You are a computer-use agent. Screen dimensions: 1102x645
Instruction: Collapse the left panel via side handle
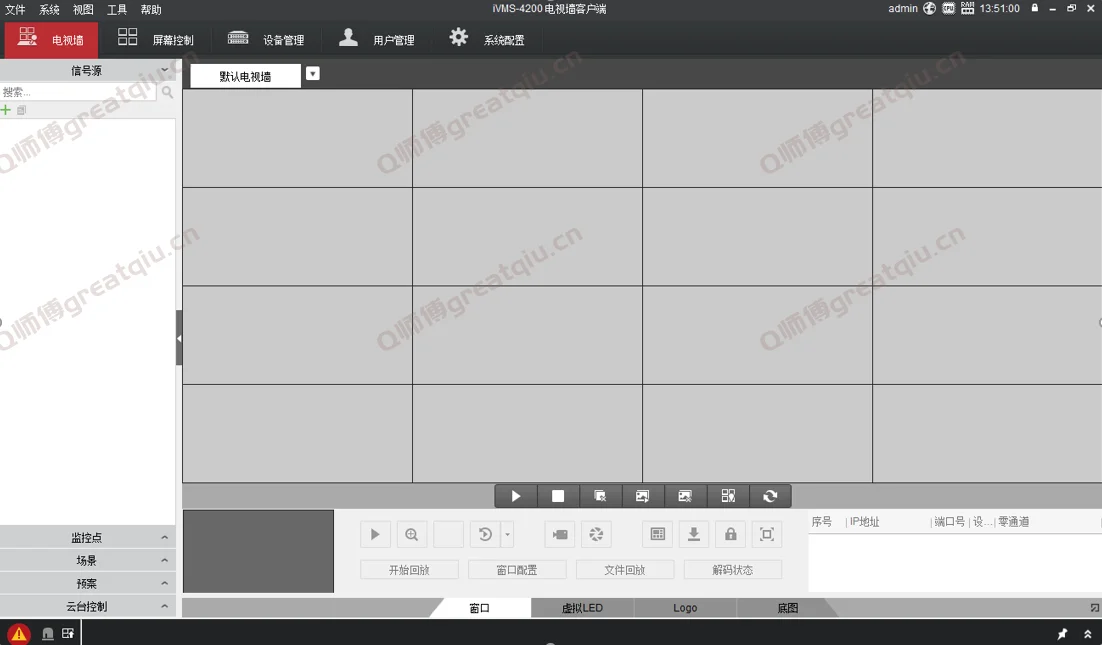[x=179, y=338]
